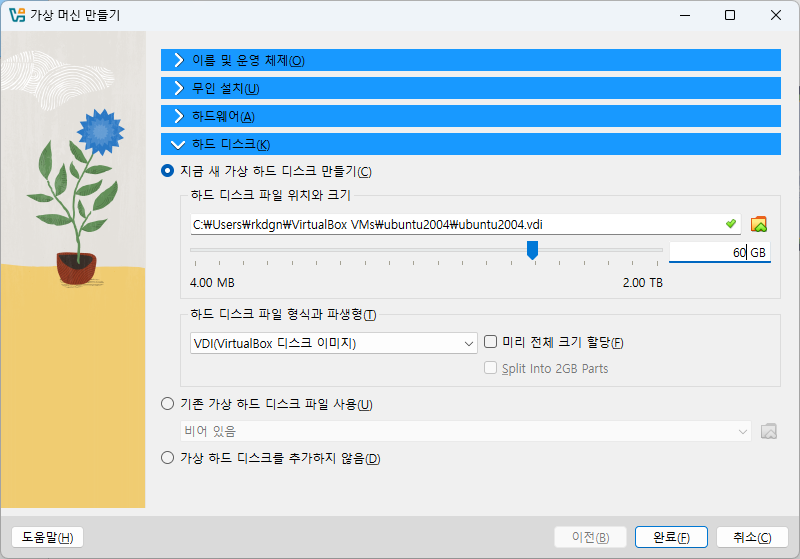Expand 하드웨어 section
Image resolution: width=800 pixels, height=559 pixels.
470,116
